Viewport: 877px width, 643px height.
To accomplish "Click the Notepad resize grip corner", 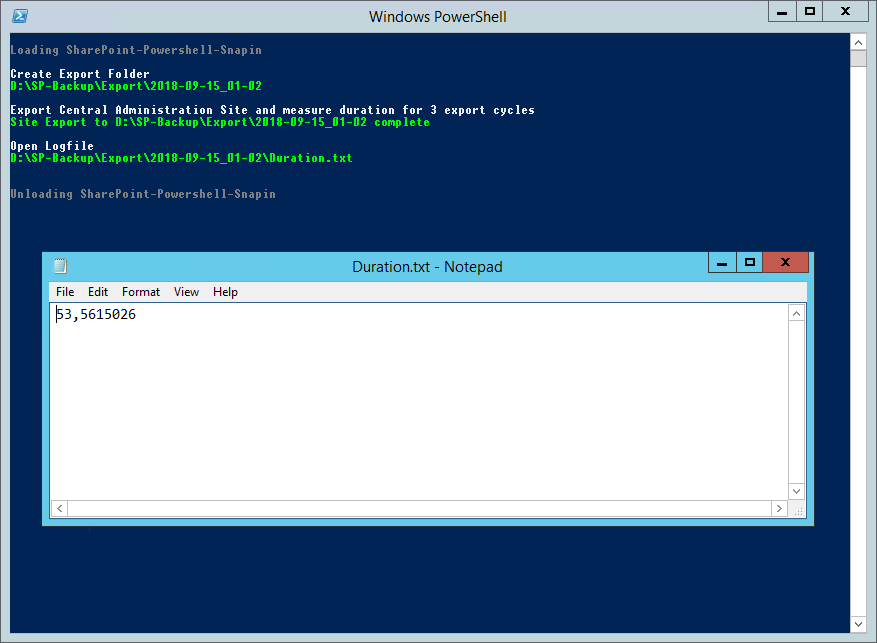I will tap(798, 510).
